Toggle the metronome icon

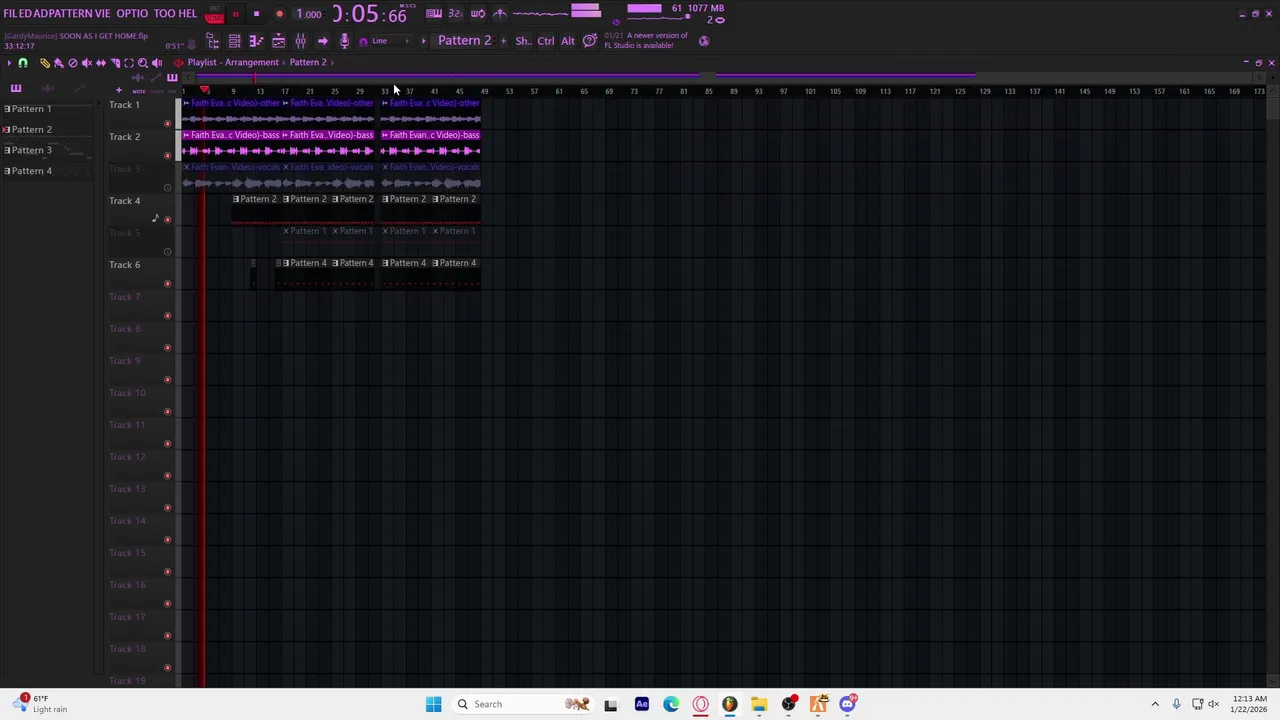pos(500,14)
